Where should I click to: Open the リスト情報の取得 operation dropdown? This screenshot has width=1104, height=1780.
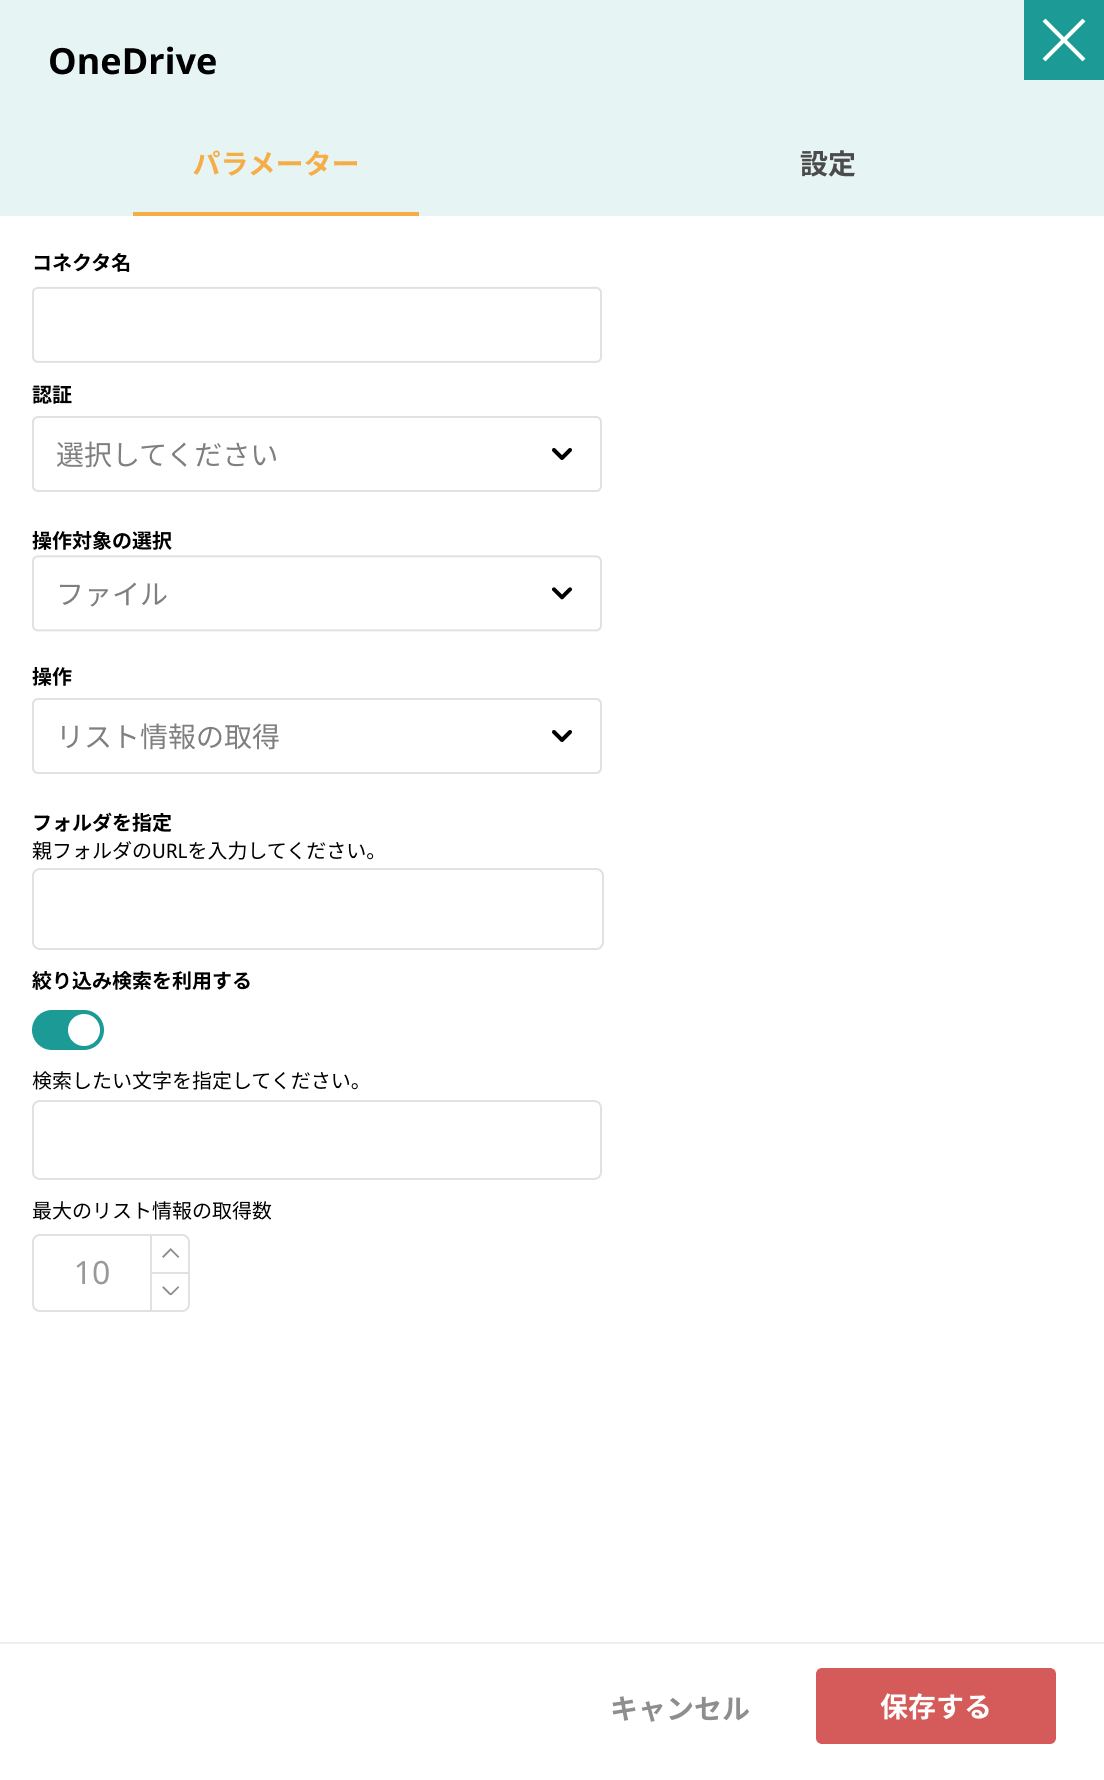click(317, 736)
